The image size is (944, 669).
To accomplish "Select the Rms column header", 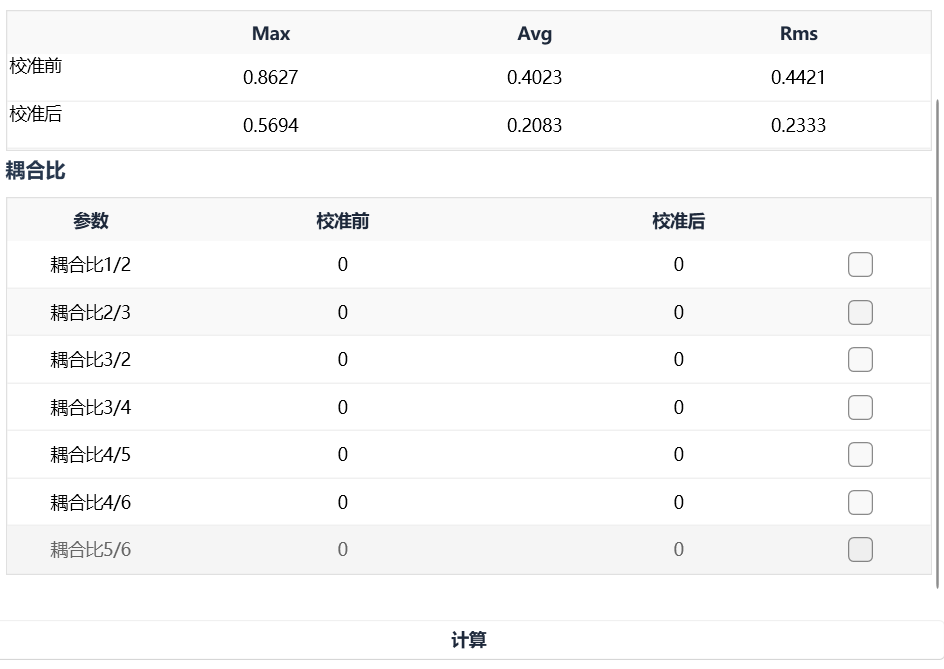I will tap(799, 34).
